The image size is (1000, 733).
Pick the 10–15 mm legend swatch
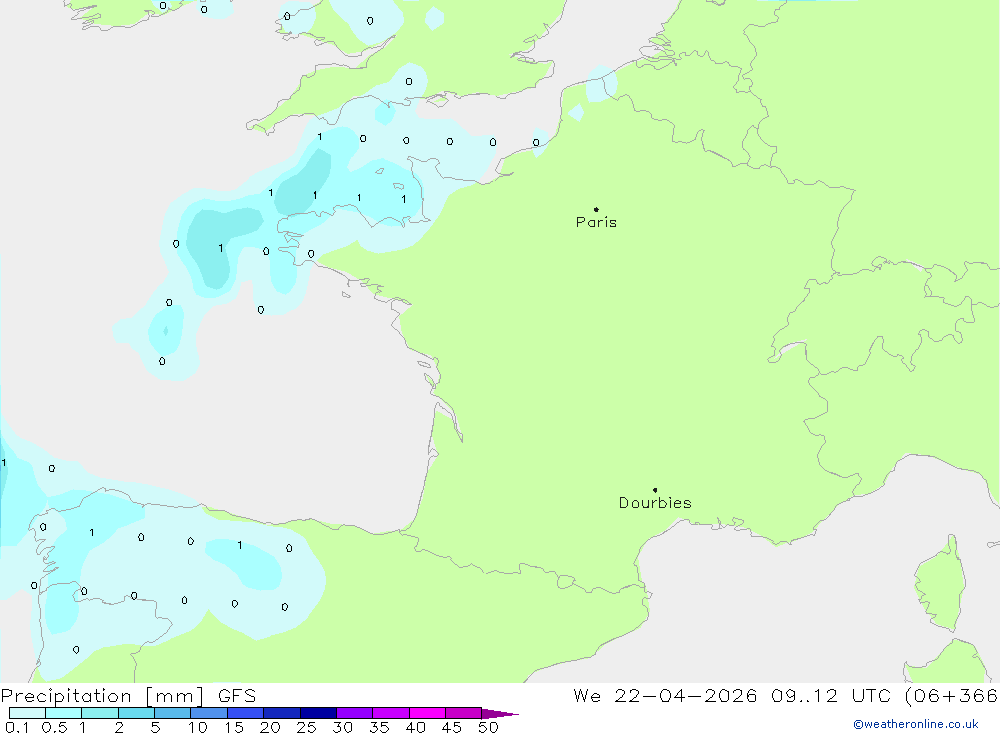[209, 713]
